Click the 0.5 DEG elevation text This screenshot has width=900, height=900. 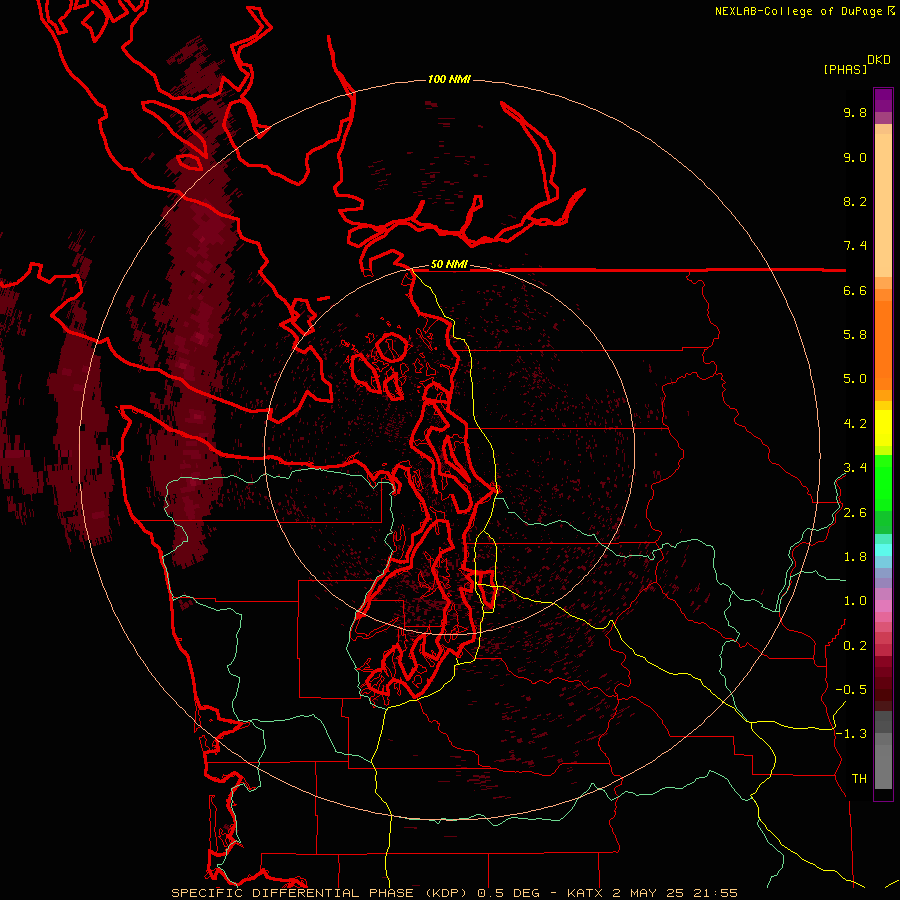pyautogui.click(x=511, y=893)
